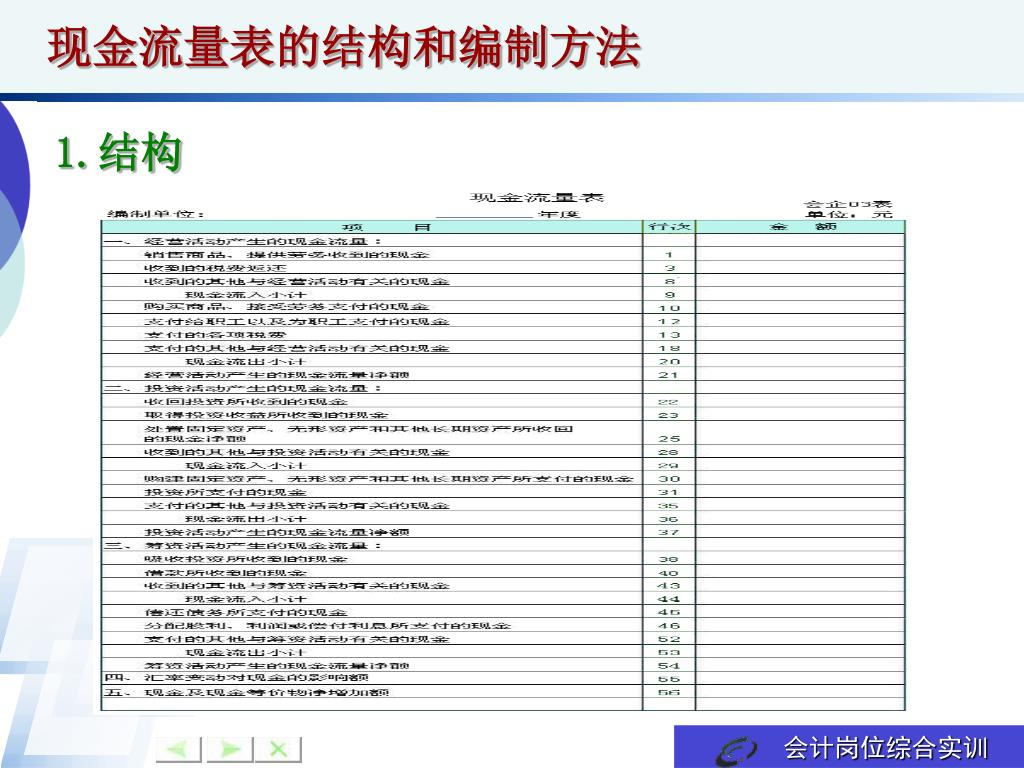Click table caption 现金流量表
This screenshot has height=768, width=1024.
click(x=537, y=197)
